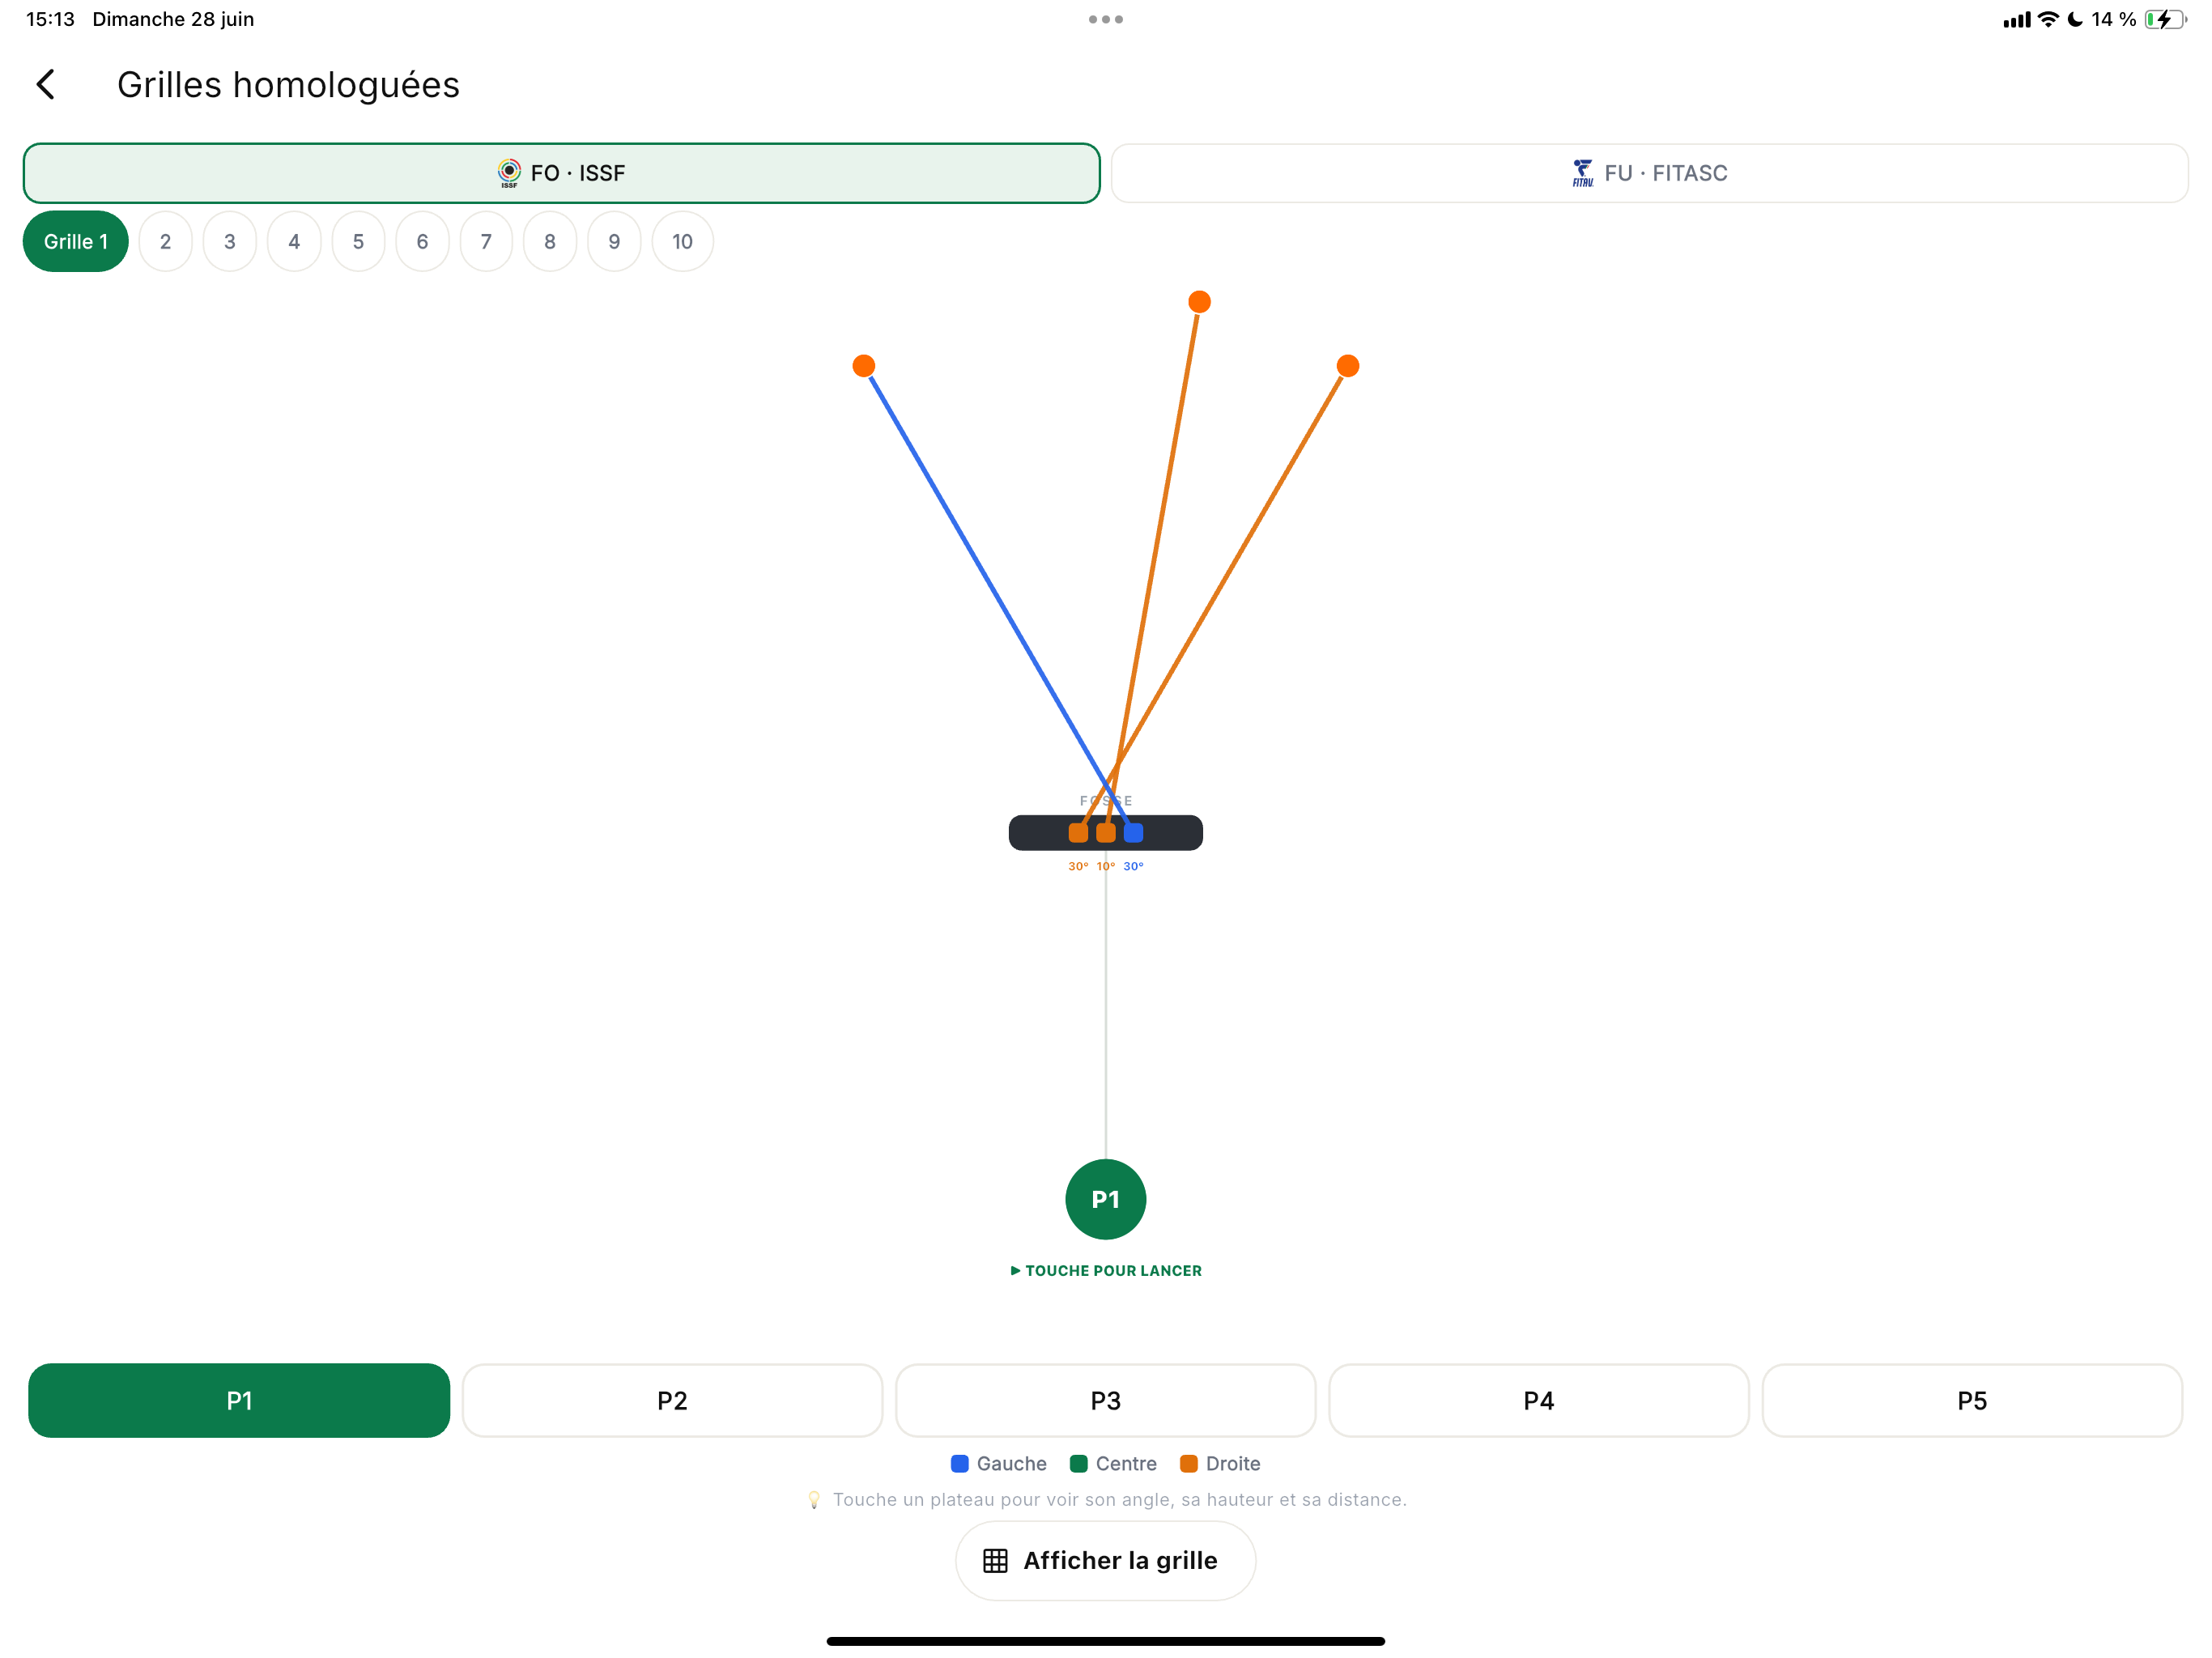Launch from the green P1 circle
This screenshot has height=1658, width=2212.
pyautogui.click(x=1106, y=1199)
